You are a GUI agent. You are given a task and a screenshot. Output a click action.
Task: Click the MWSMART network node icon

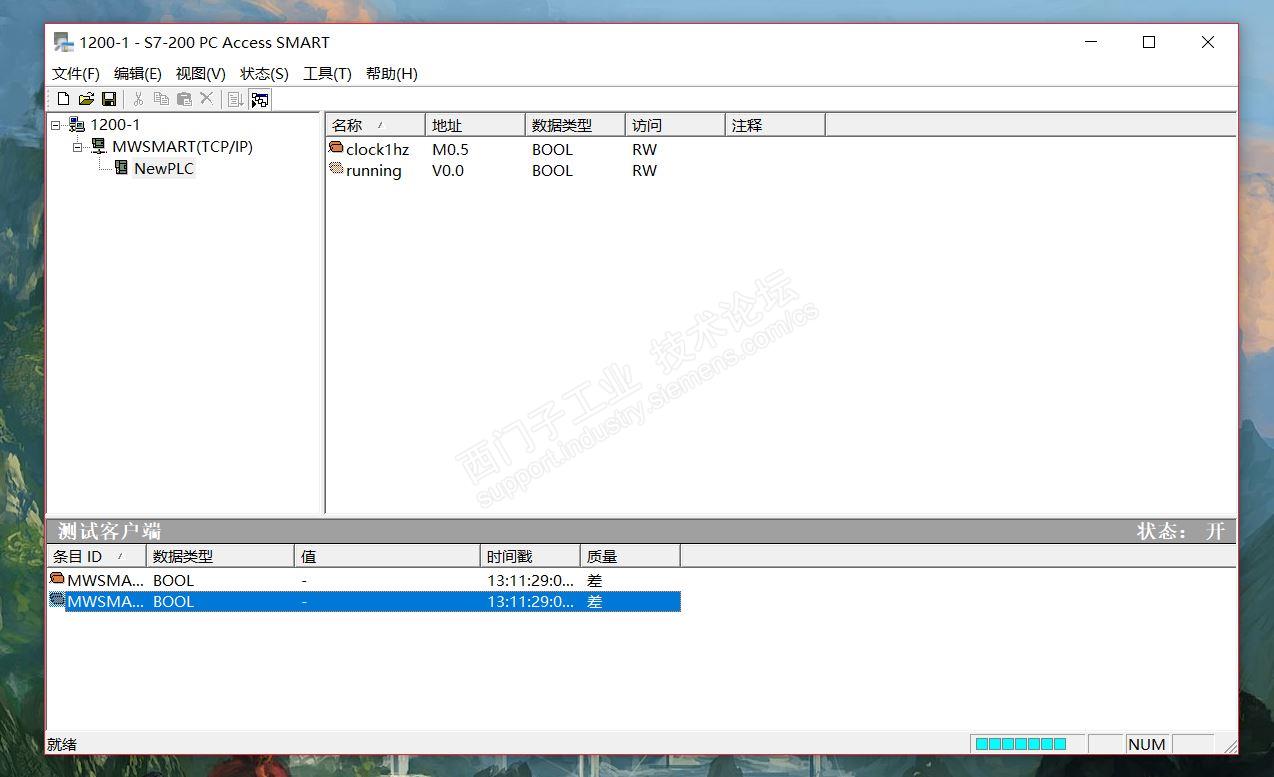click(x=99, y=146)
